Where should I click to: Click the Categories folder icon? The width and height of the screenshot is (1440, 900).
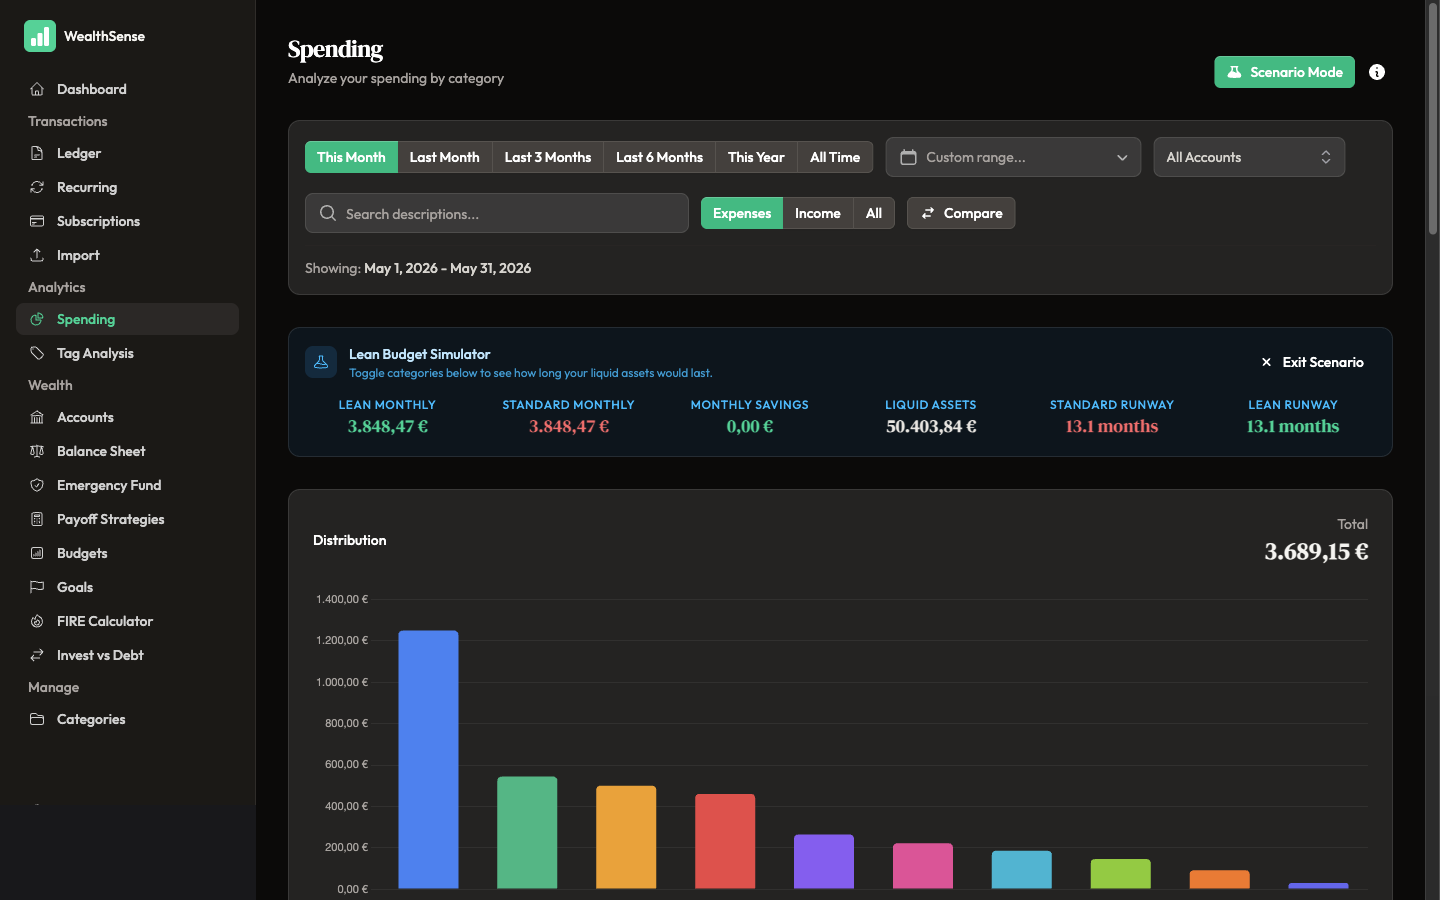point(37,719)
